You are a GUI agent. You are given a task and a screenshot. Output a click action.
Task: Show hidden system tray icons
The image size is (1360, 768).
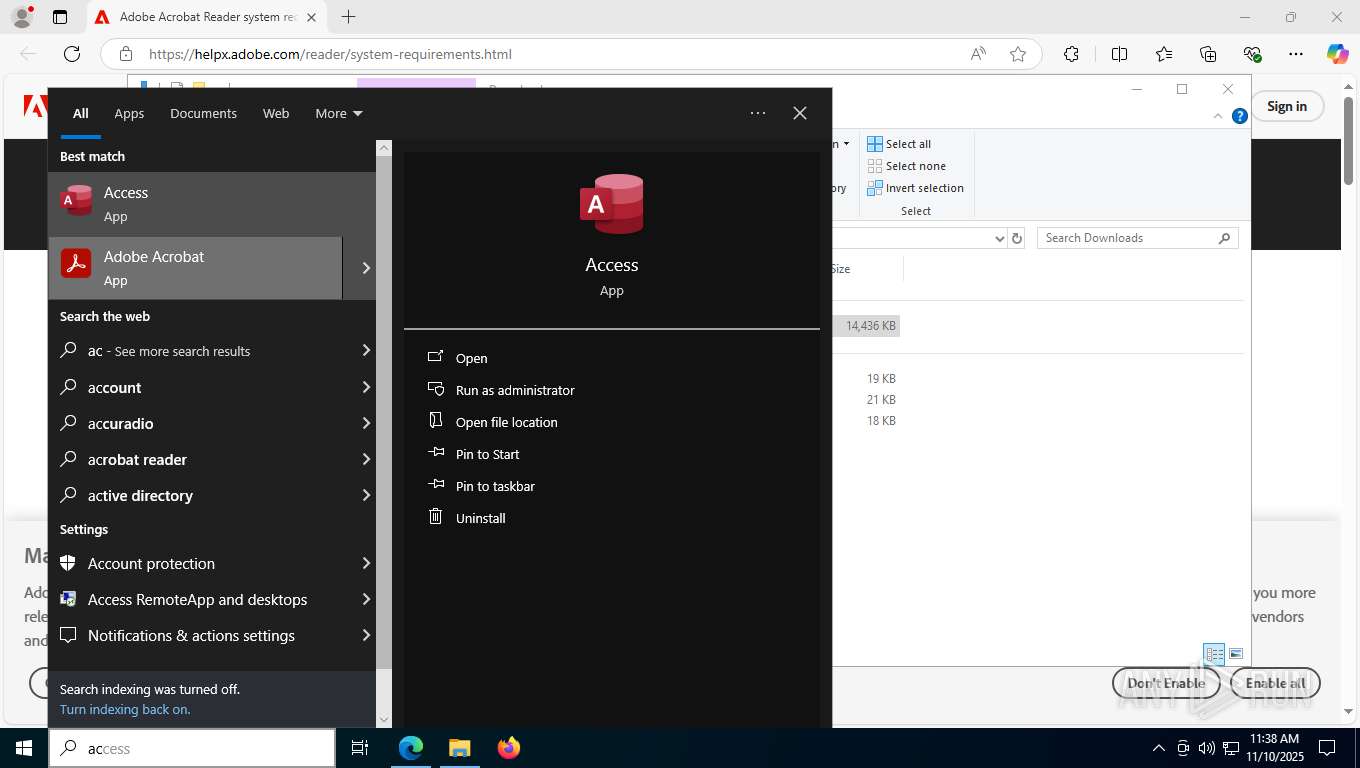pyautogui.click(x=1159, y=748)
